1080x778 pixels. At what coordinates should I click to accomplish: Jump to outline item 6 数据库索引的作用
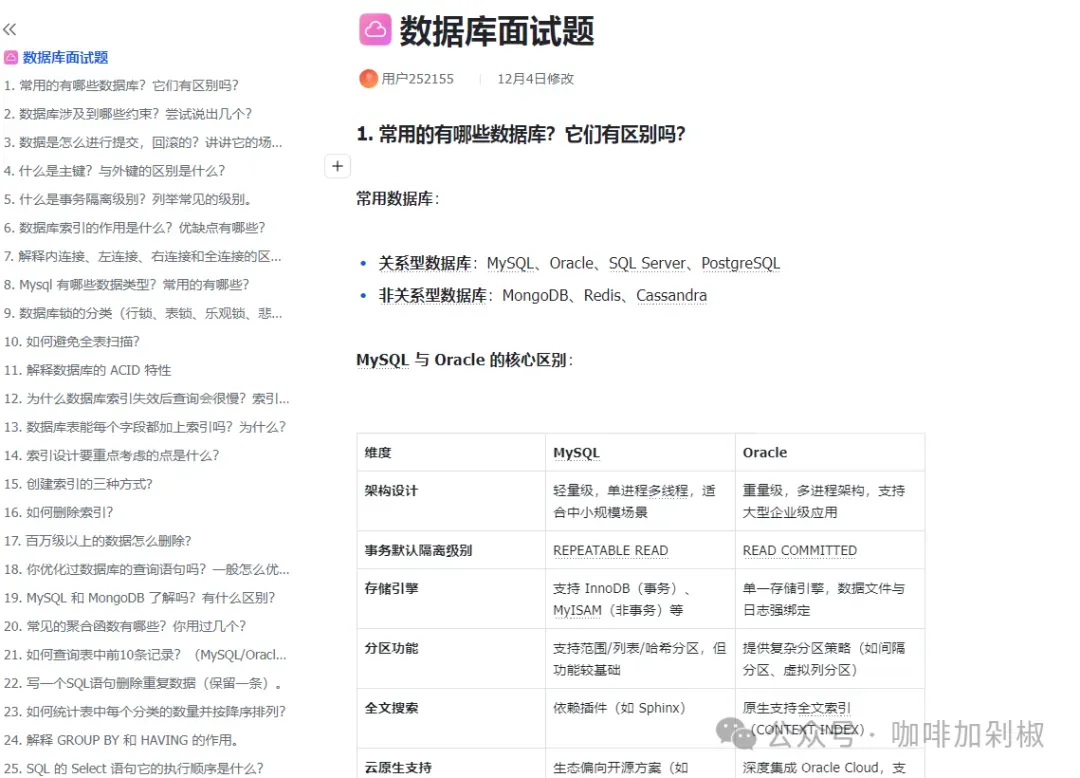(x=134, y=228)
